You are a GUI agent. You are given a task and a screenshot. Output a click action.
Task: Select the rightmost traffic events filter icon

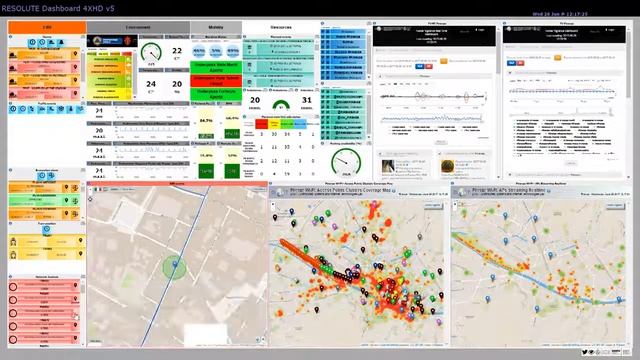tap(80, 109)
